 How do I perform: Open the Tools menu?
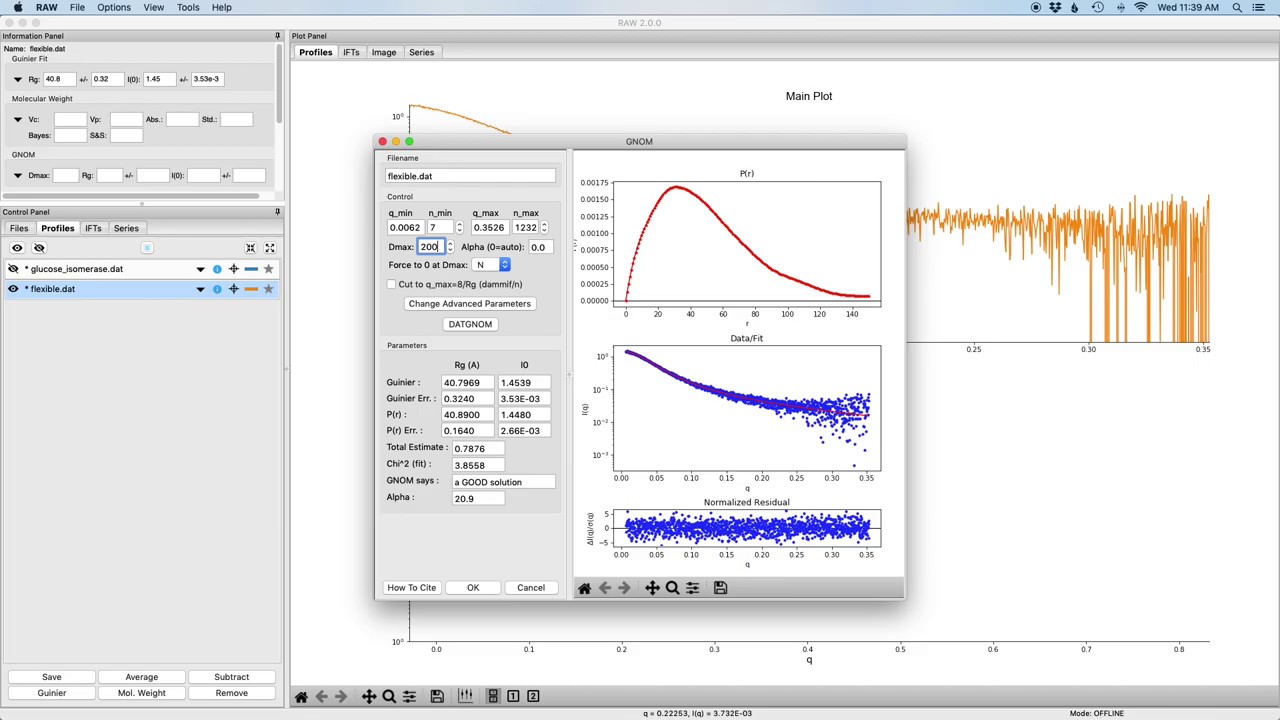(x=188, y=7)
